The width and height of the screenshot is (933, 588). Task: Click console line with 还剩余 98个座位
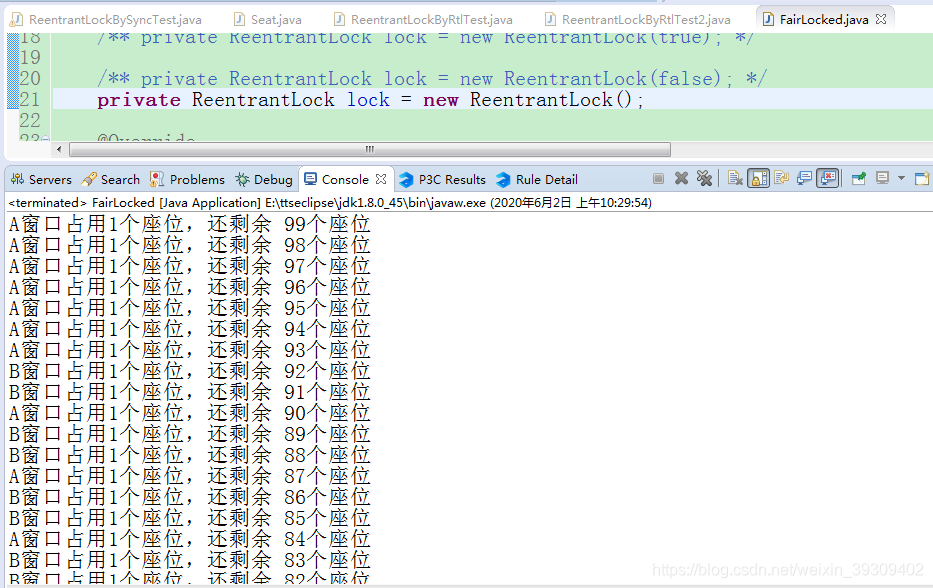pos(190,245)
